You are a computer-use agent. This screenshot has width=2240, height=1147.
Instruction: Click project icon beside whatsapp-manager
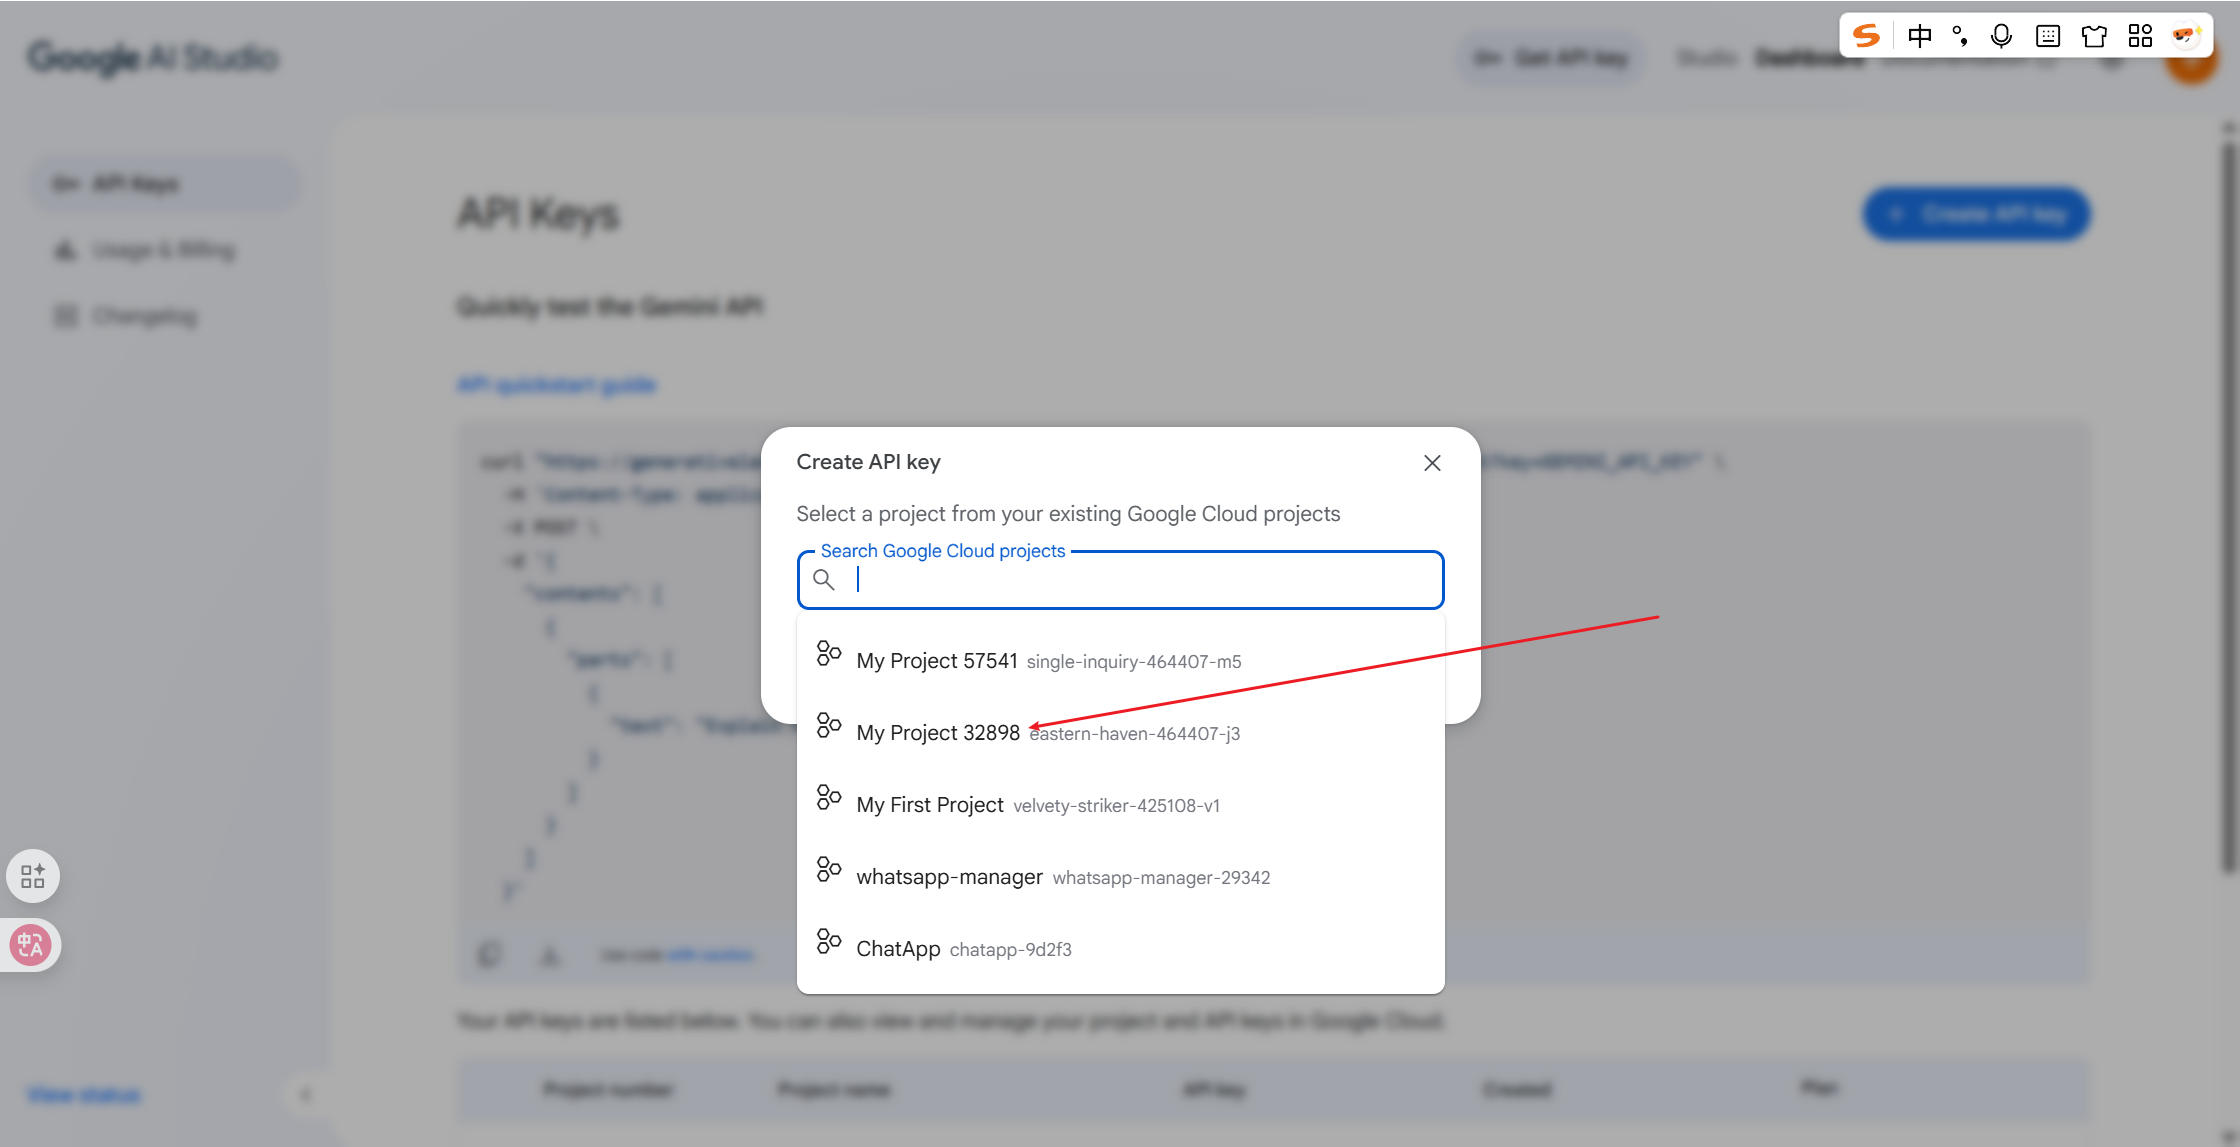point(828,870)
